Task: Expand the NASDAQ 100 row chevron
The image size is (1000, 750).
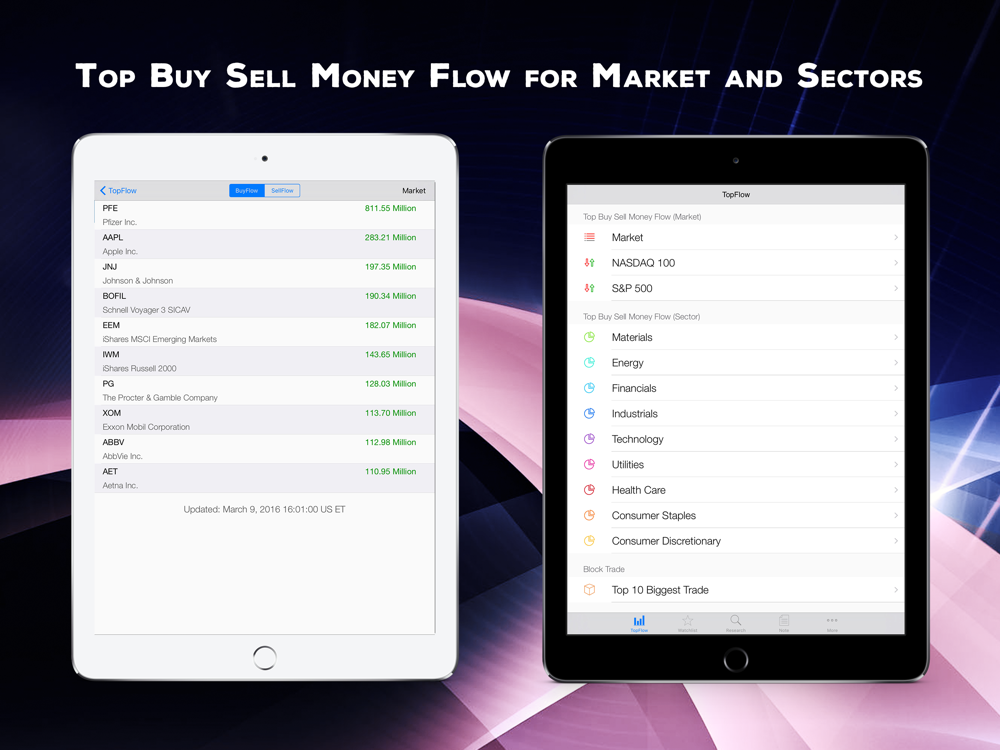Action: [x=896, y=263]
